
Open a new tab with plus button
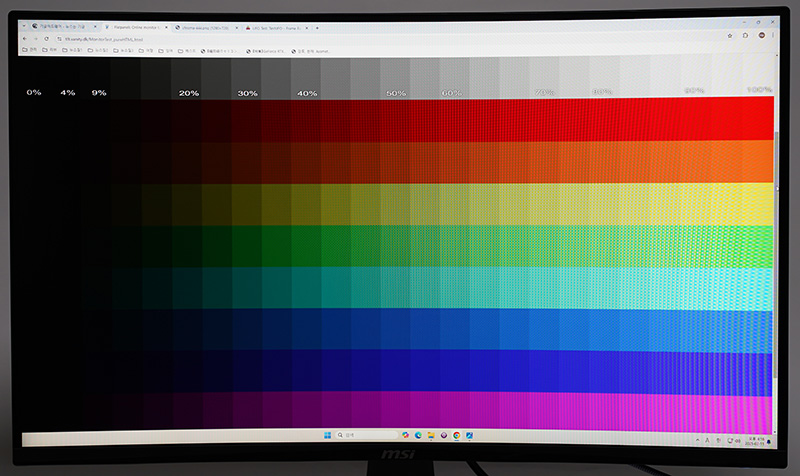[317, 28]
